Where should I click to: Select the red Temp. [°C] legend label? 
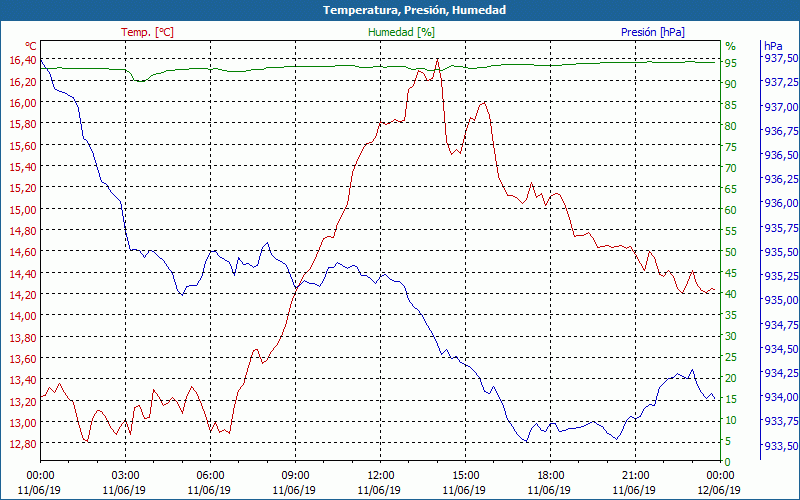pos(147,32)
